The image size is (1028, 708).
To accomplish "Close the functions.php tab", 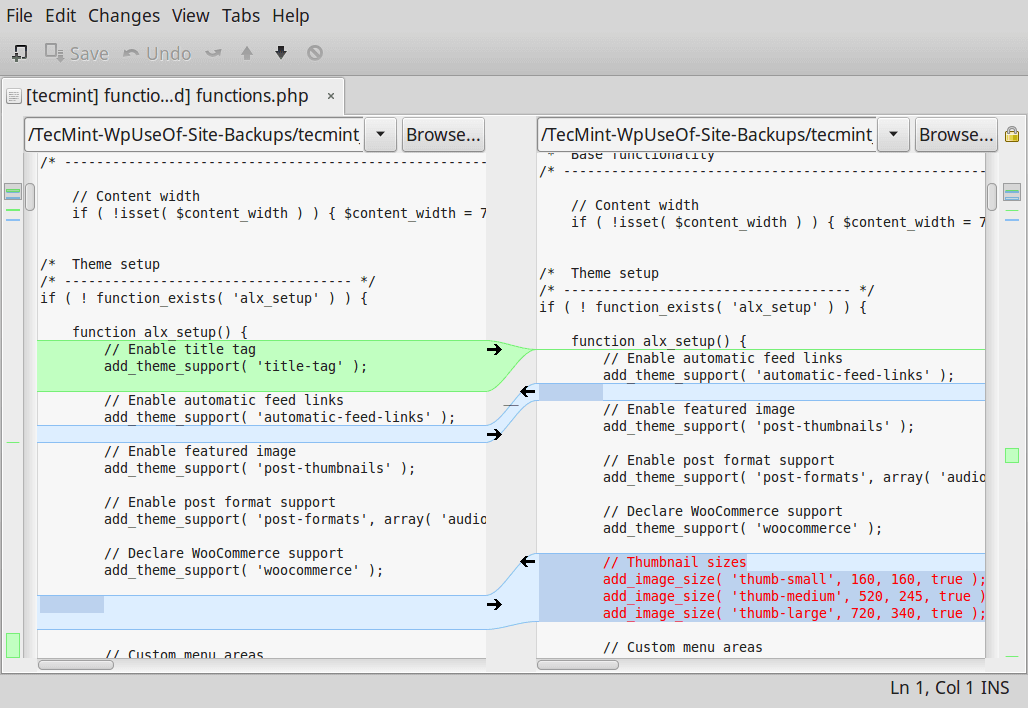I will pyautogui.click(x=331, y=96).
